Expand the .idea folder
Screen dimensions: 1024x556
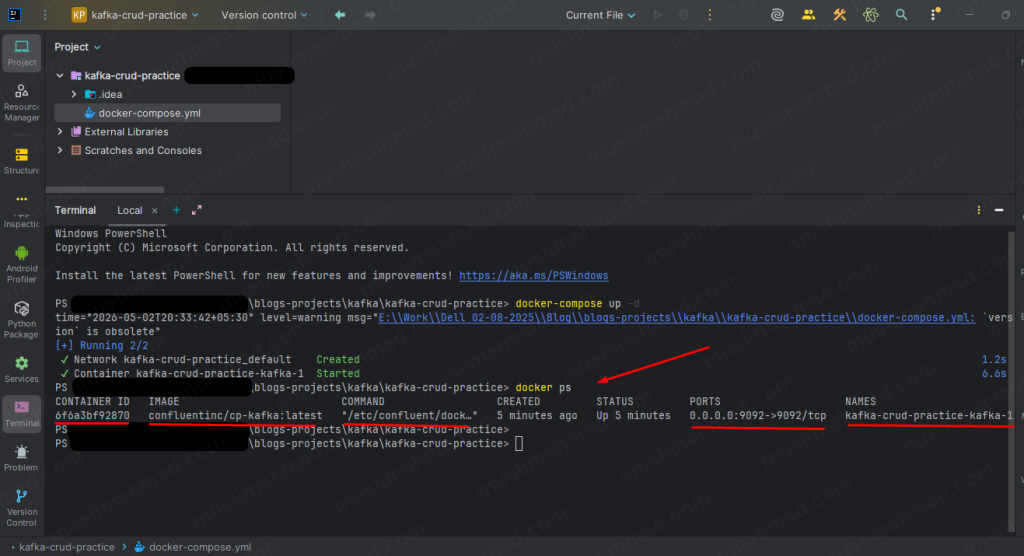[x=74, y=95]
